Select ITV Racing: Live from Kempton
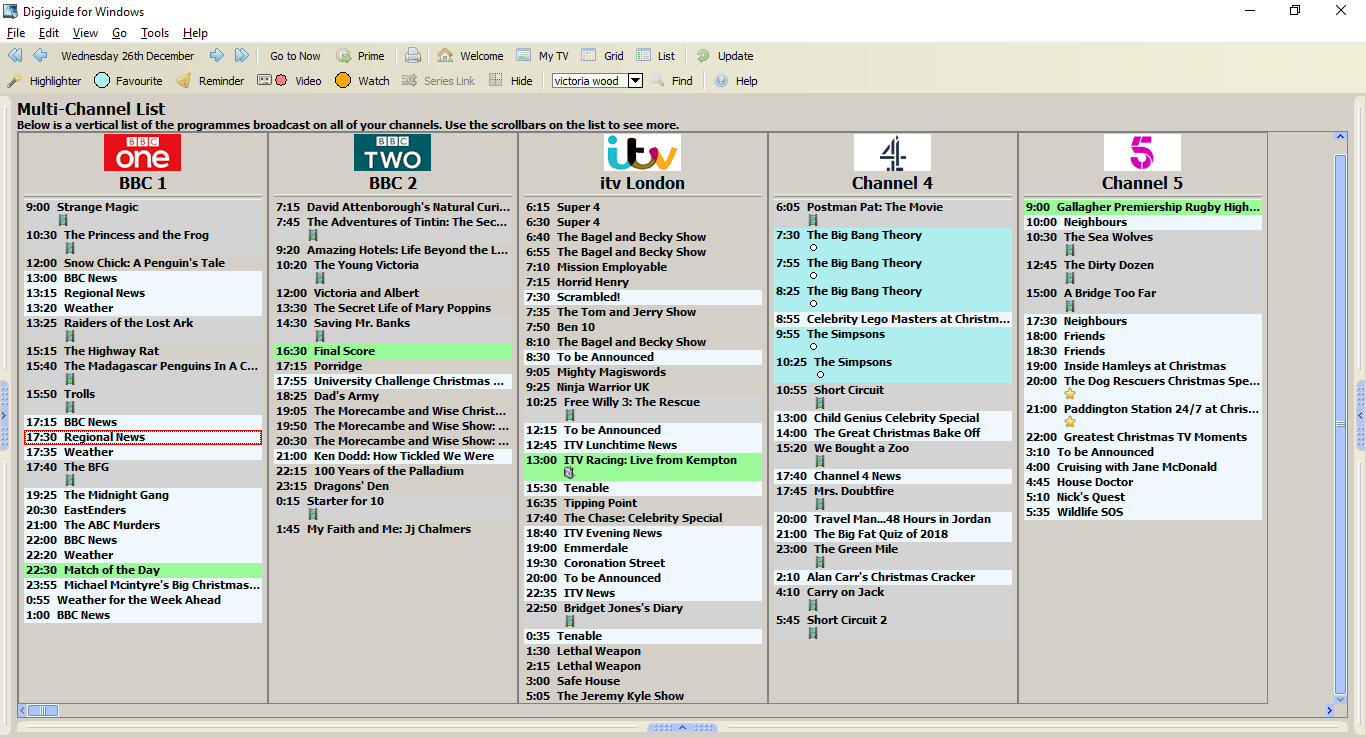1366x738 pixels. tap(643, 467)
